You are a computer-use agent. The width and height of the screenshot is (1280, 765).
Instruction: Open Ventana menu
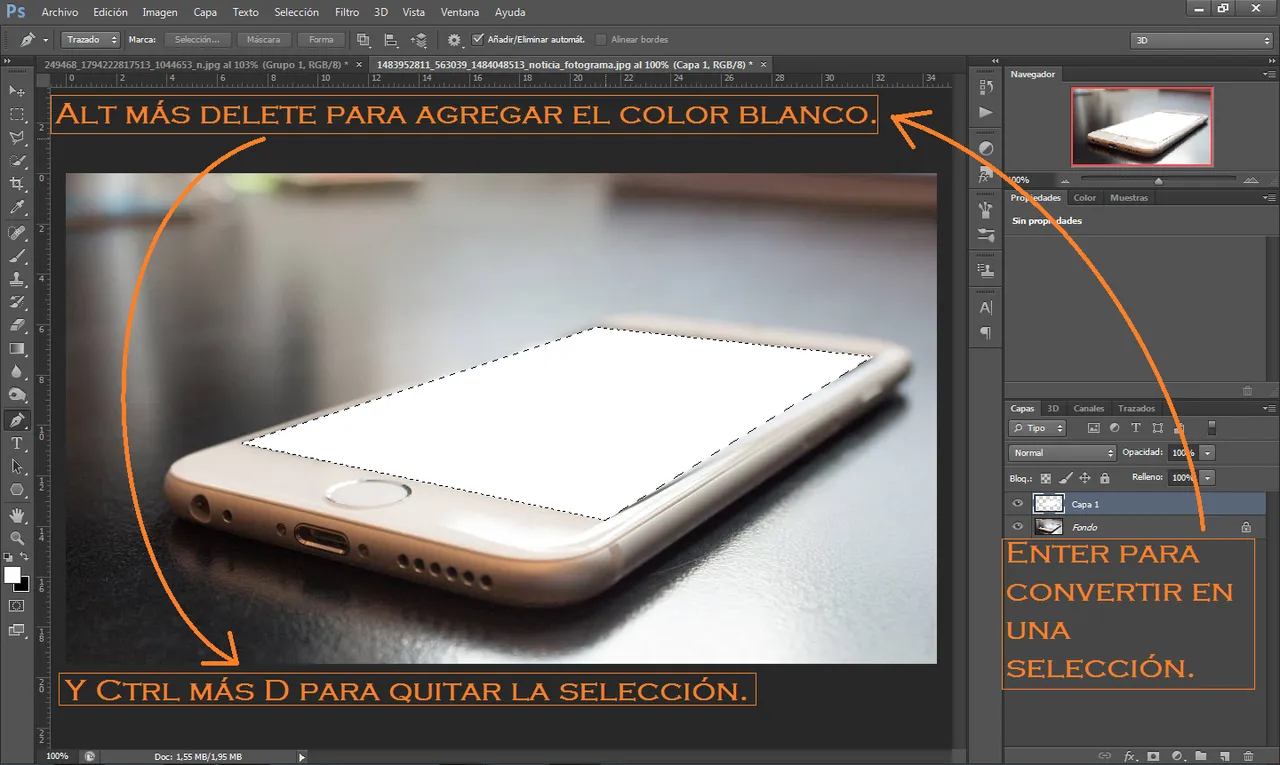(x=459, y=12)
